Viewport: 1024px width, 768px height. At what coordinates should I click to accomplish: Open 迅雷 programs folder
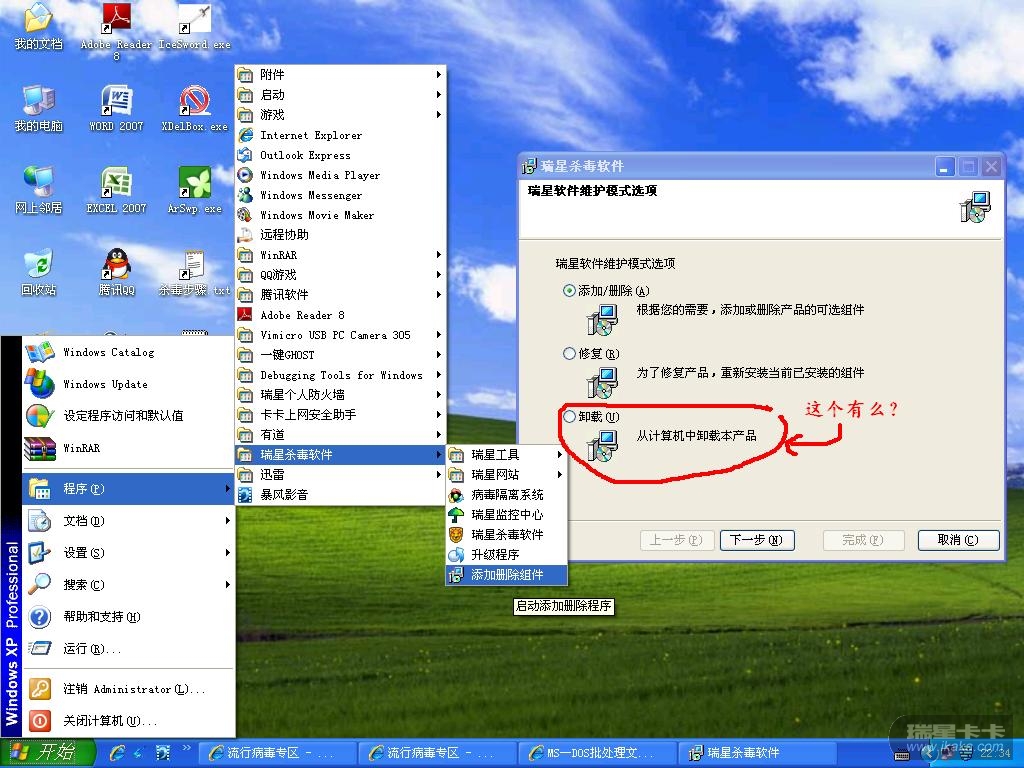(340, 475)
